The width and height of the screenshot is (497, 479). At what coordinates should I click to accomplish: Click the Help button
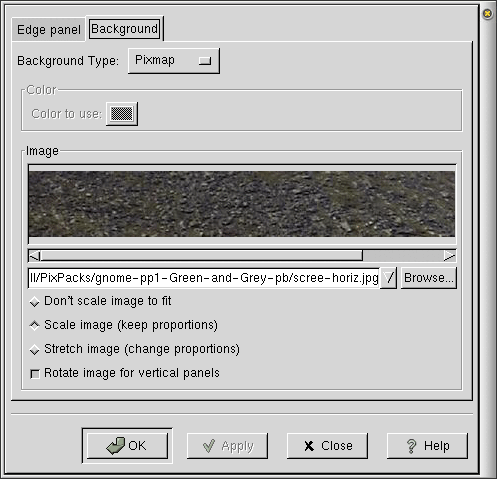coord(427,446)
